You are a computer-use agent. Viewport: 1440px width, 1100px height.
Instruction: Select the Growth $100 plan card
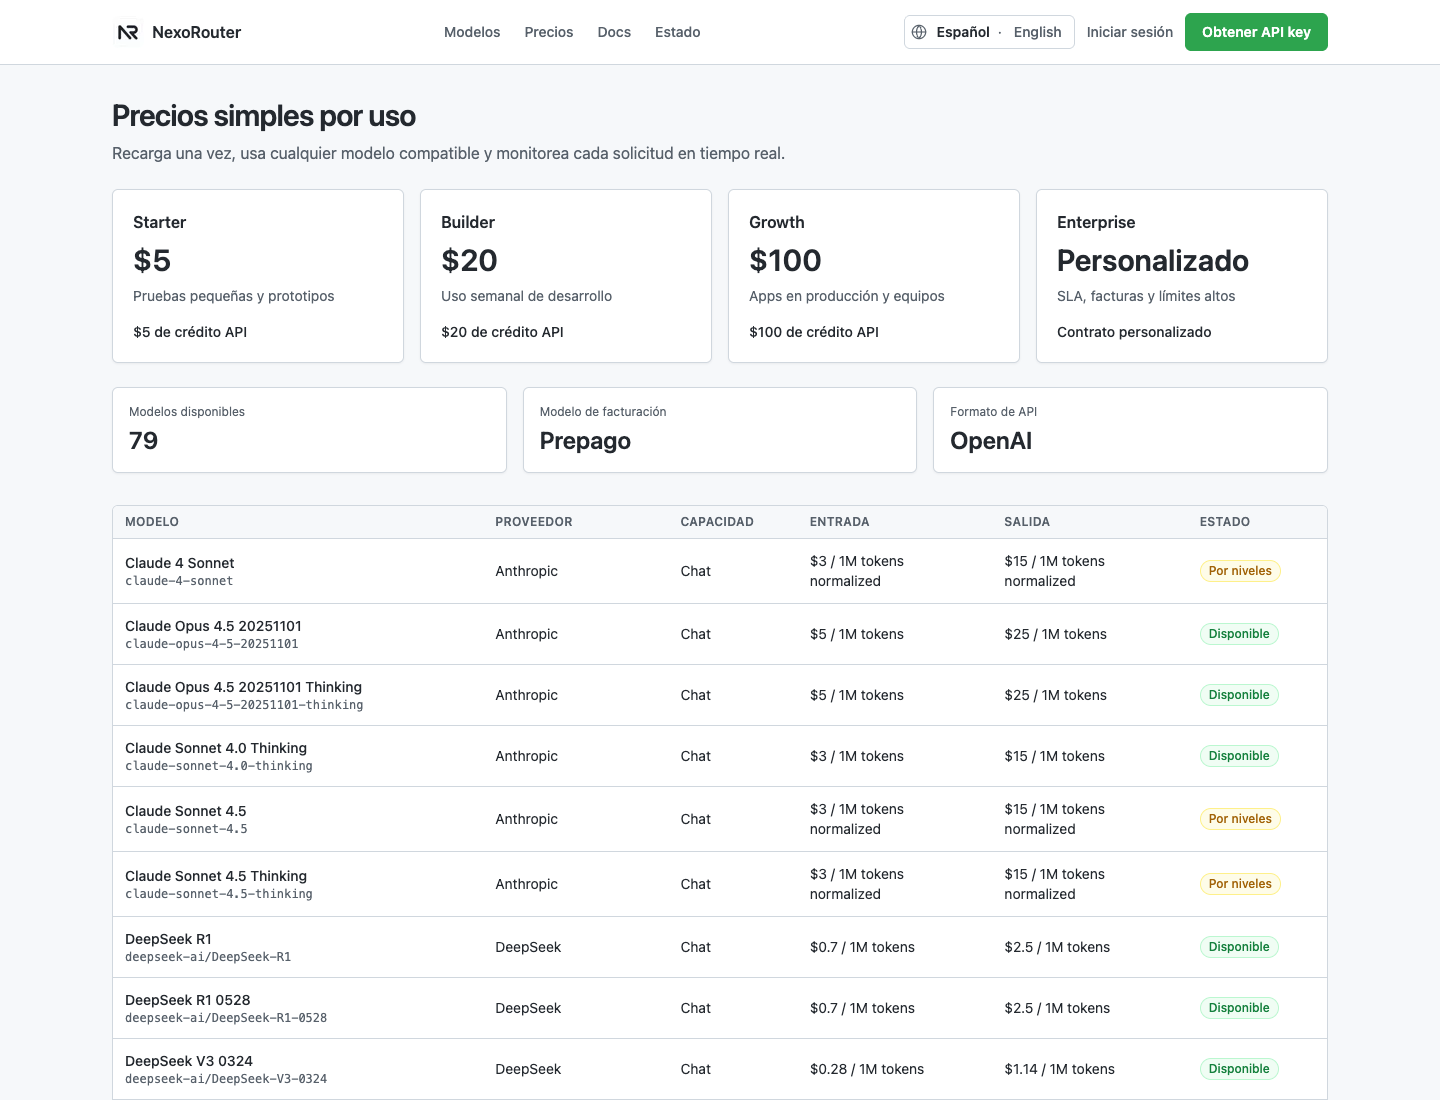874,276
